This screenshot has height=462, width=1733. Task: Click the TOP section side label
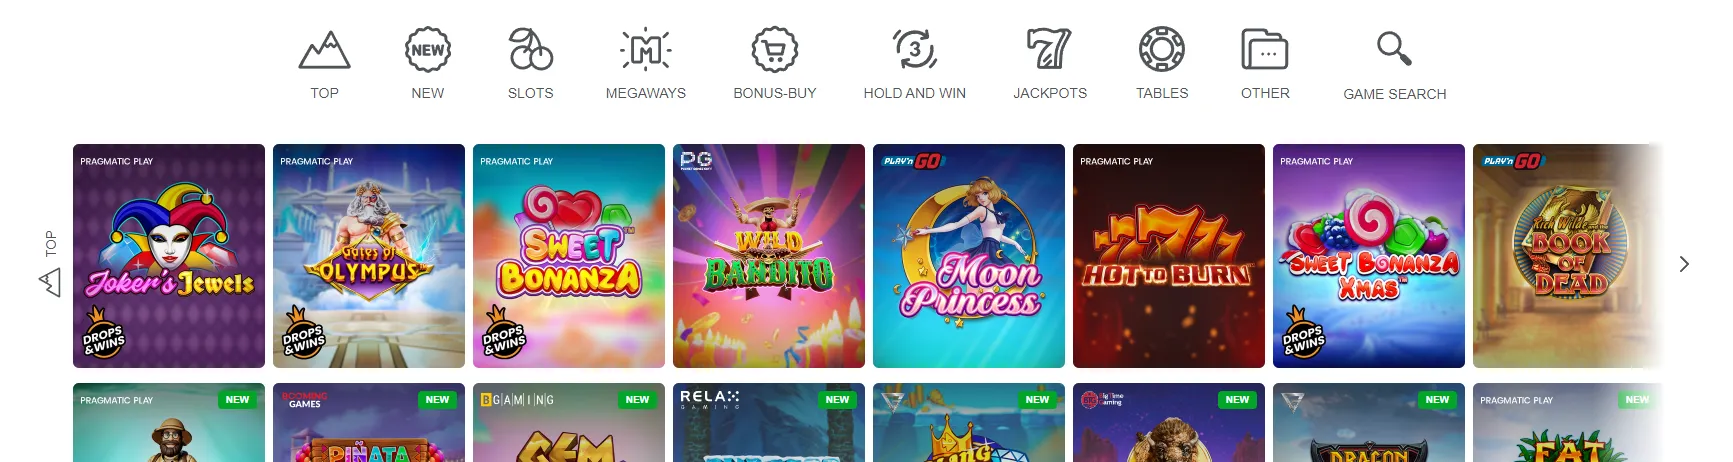50,243
